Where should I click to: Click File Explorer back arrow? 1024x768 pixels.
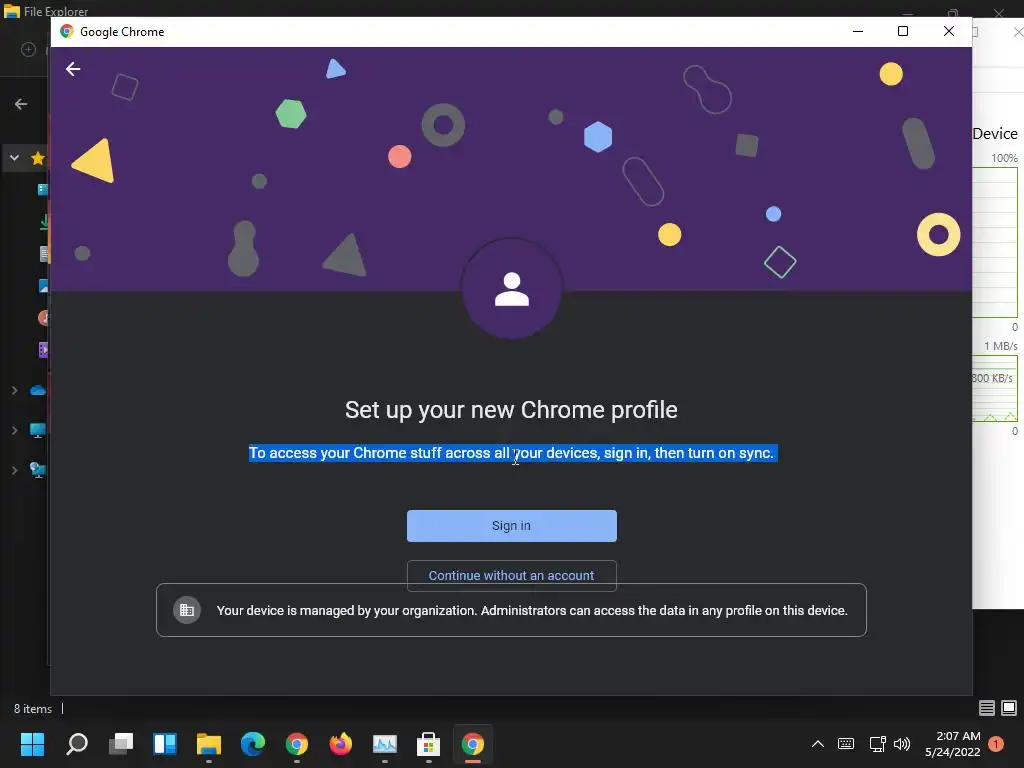point(21,104)
